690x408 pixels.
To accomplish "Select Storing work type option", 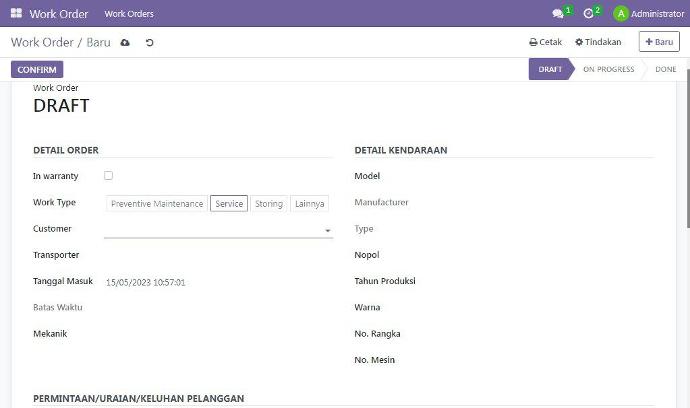I will pos(269,203).
